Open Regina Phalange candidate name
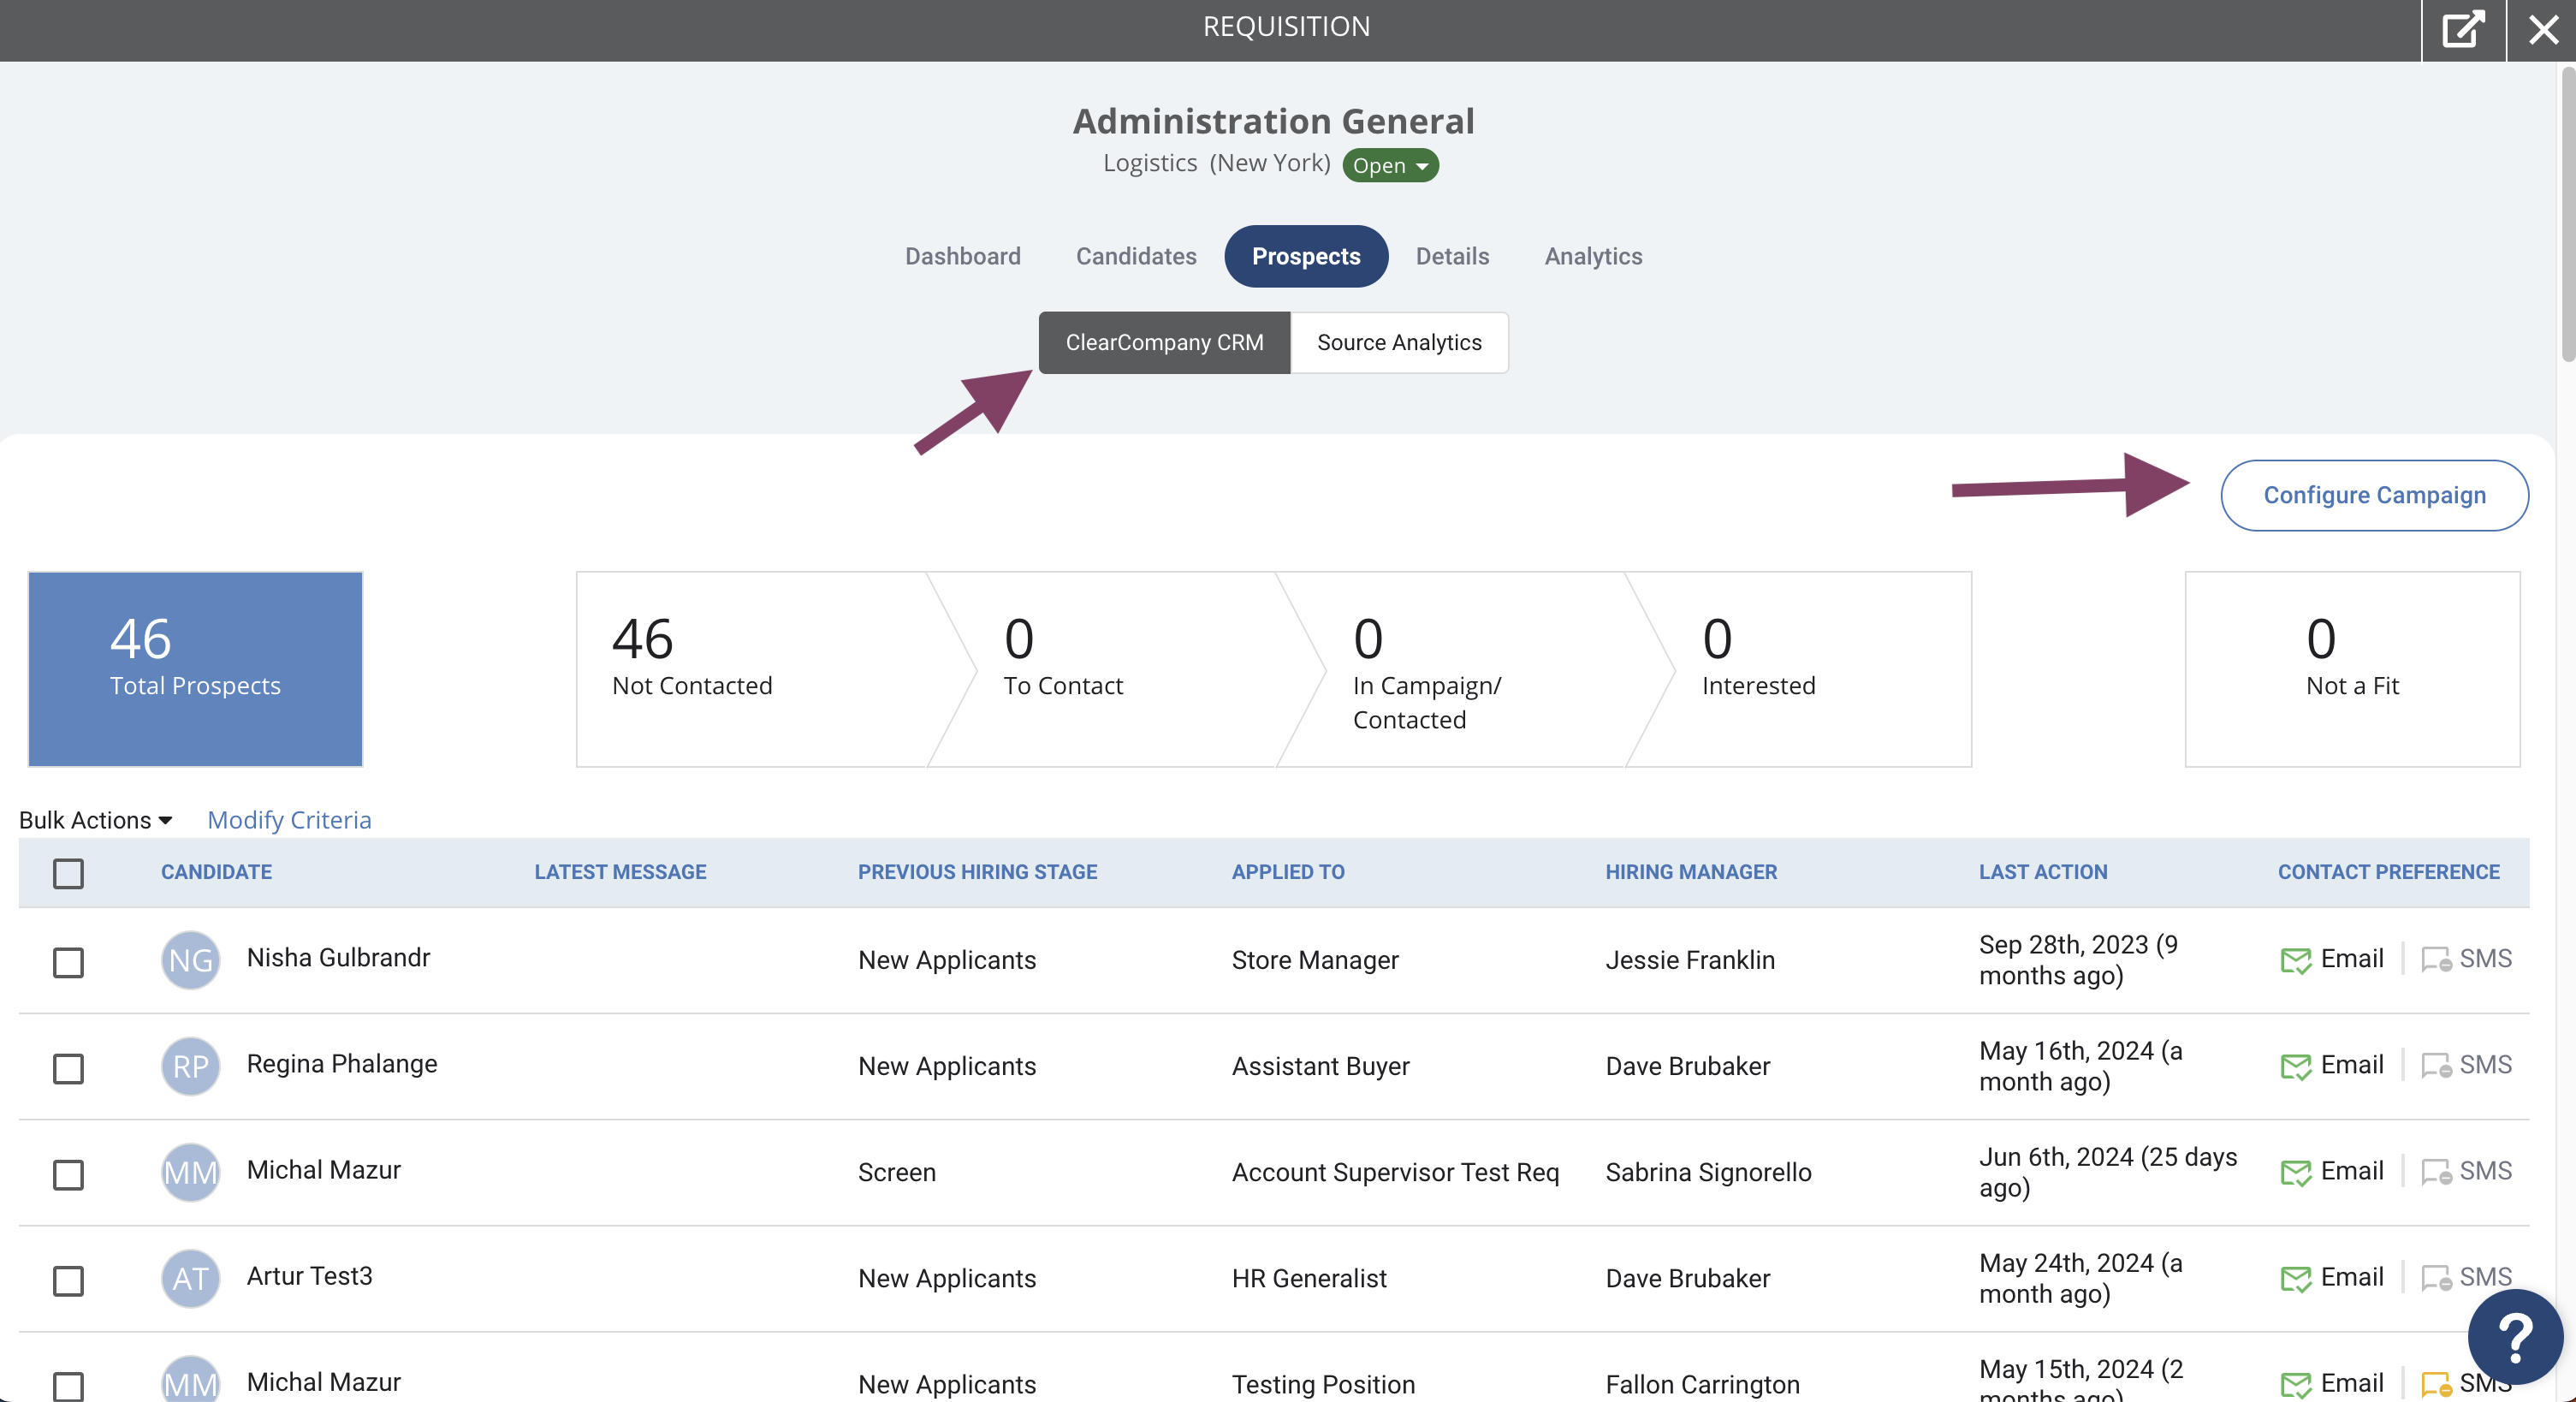The width and height of the screenshot is (2576, 1402). (342, 1064)
